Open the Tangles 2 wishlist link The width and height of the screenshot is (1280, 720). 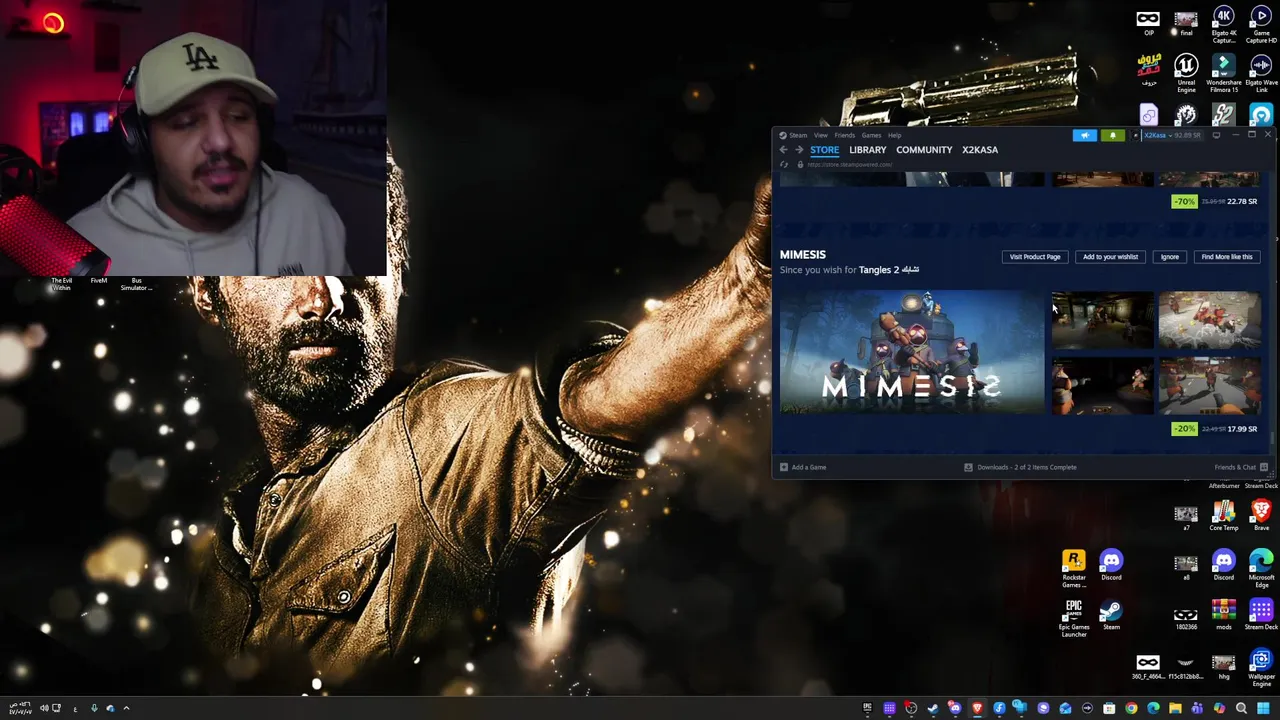[x=889, y=270]
